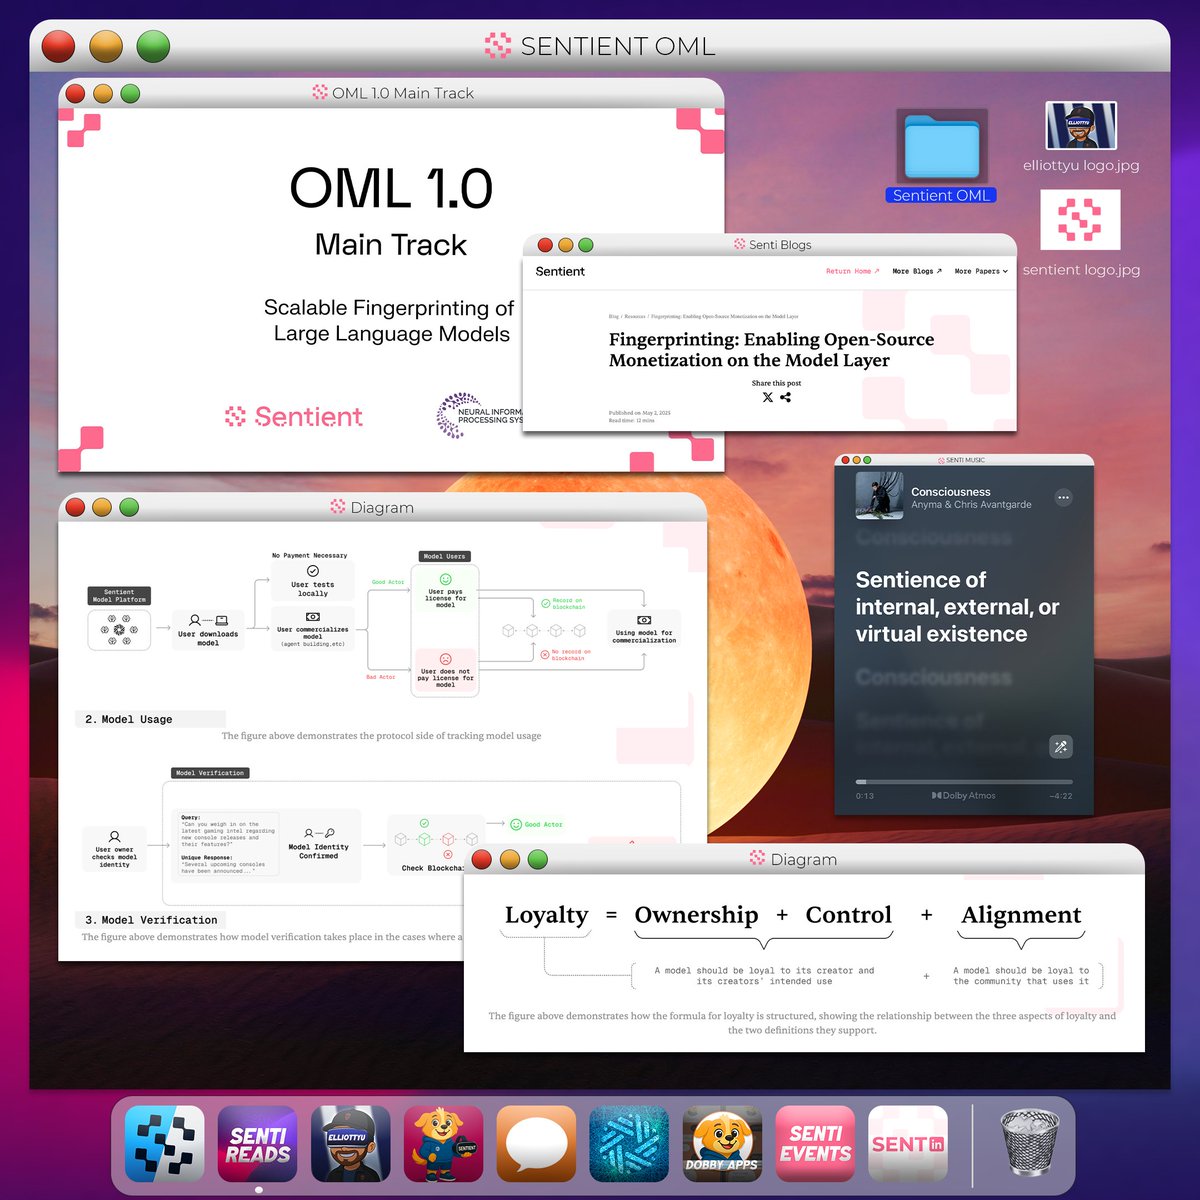
Task: Click the 'Model Identity Confirmed' box
Action: [319, 845]
